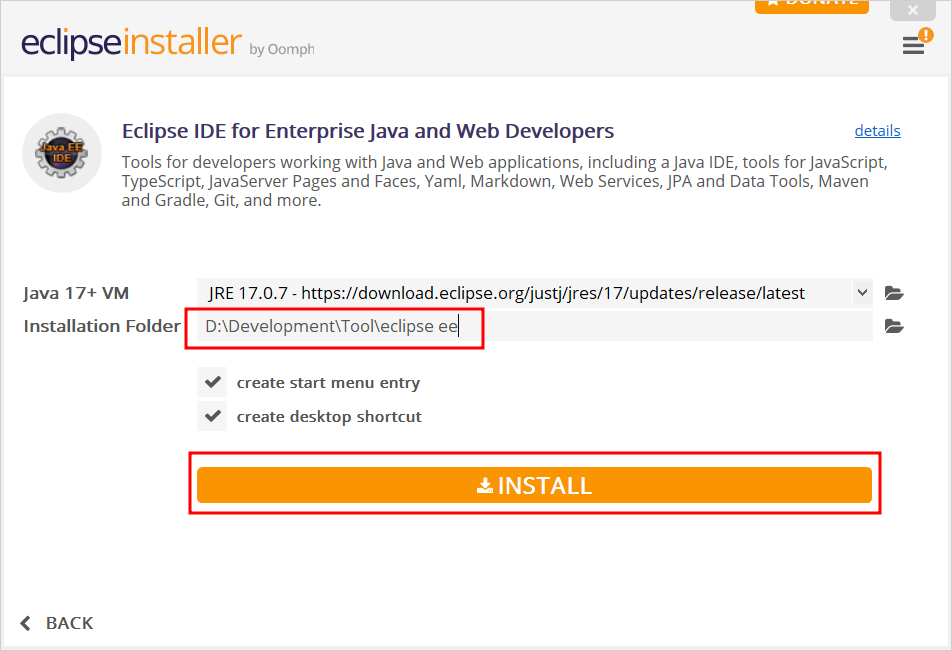
Task: Click 'create start menu entry' label text
Action: click(x=328, y=383)
